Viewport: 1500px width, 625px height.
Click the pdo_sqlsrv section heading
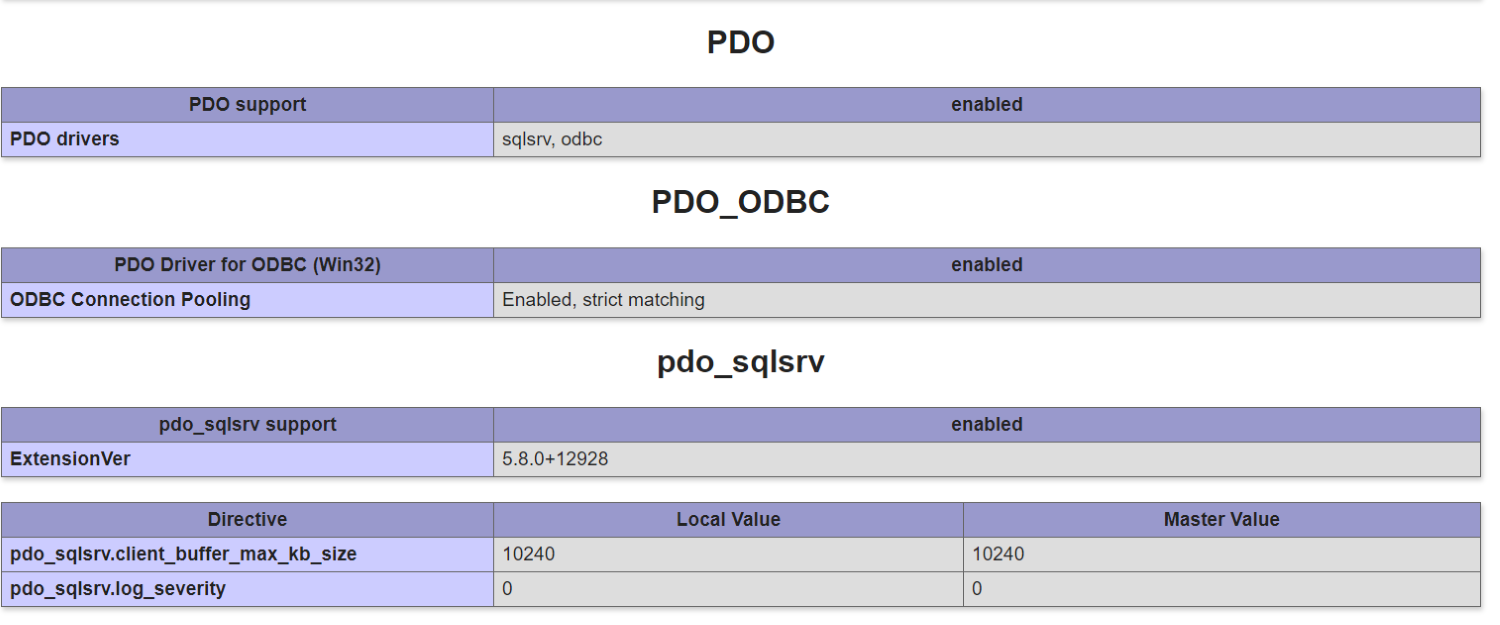tap(740, 362)
